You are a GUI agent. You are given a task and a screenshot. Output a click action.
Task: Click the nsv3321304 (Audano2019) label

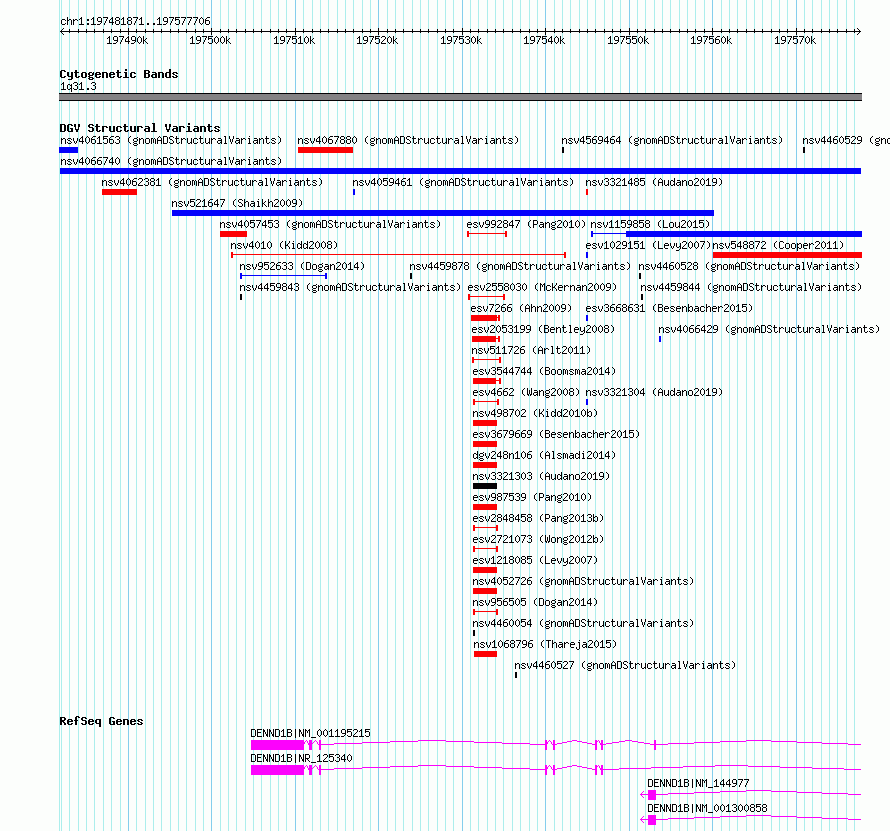pyautogui.click(x=654, y=392)
